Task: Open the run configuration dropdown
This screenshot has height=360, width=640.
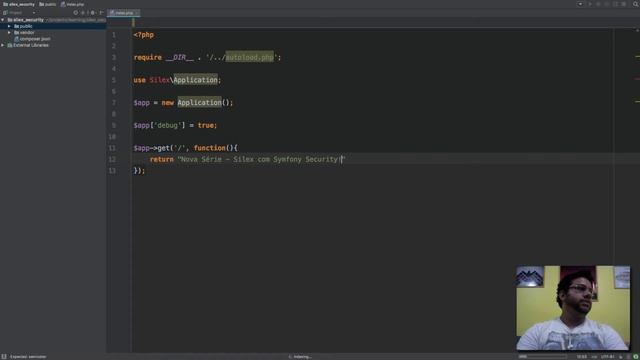Action: pyautogui.click(x=580, y=4)
